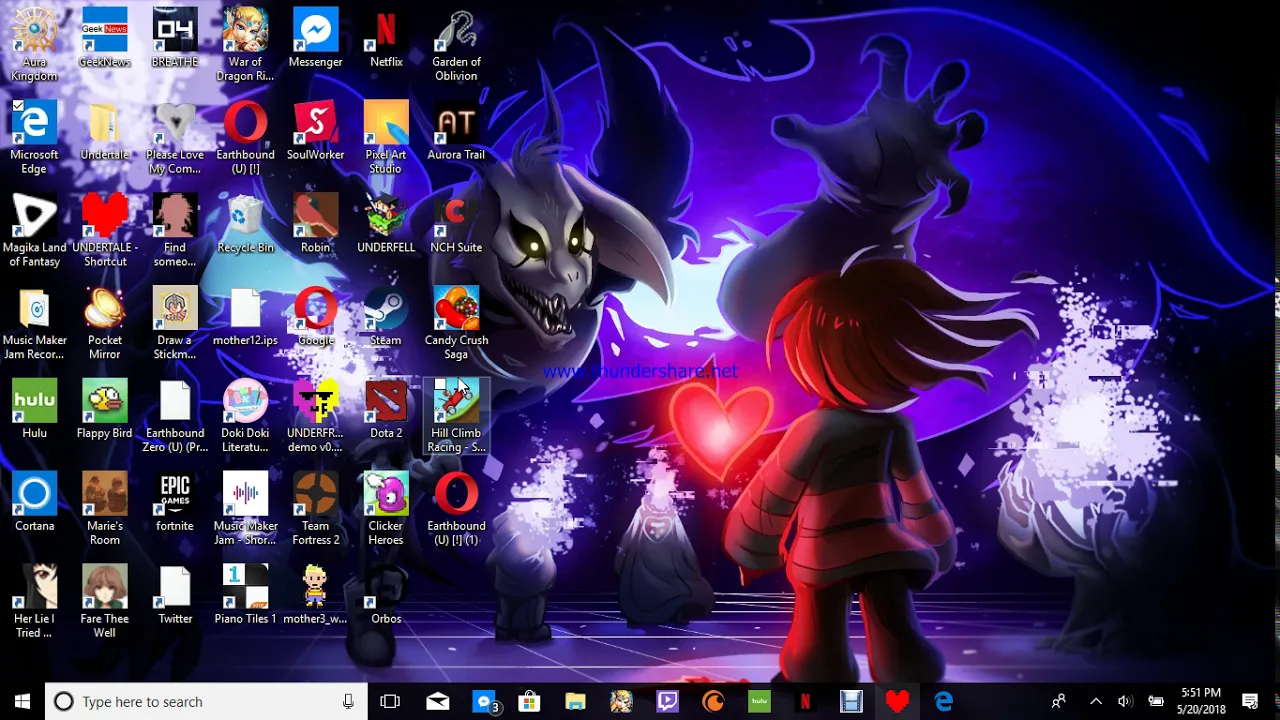Select the mother3_w... desktop icon

[x=315, y=596]
